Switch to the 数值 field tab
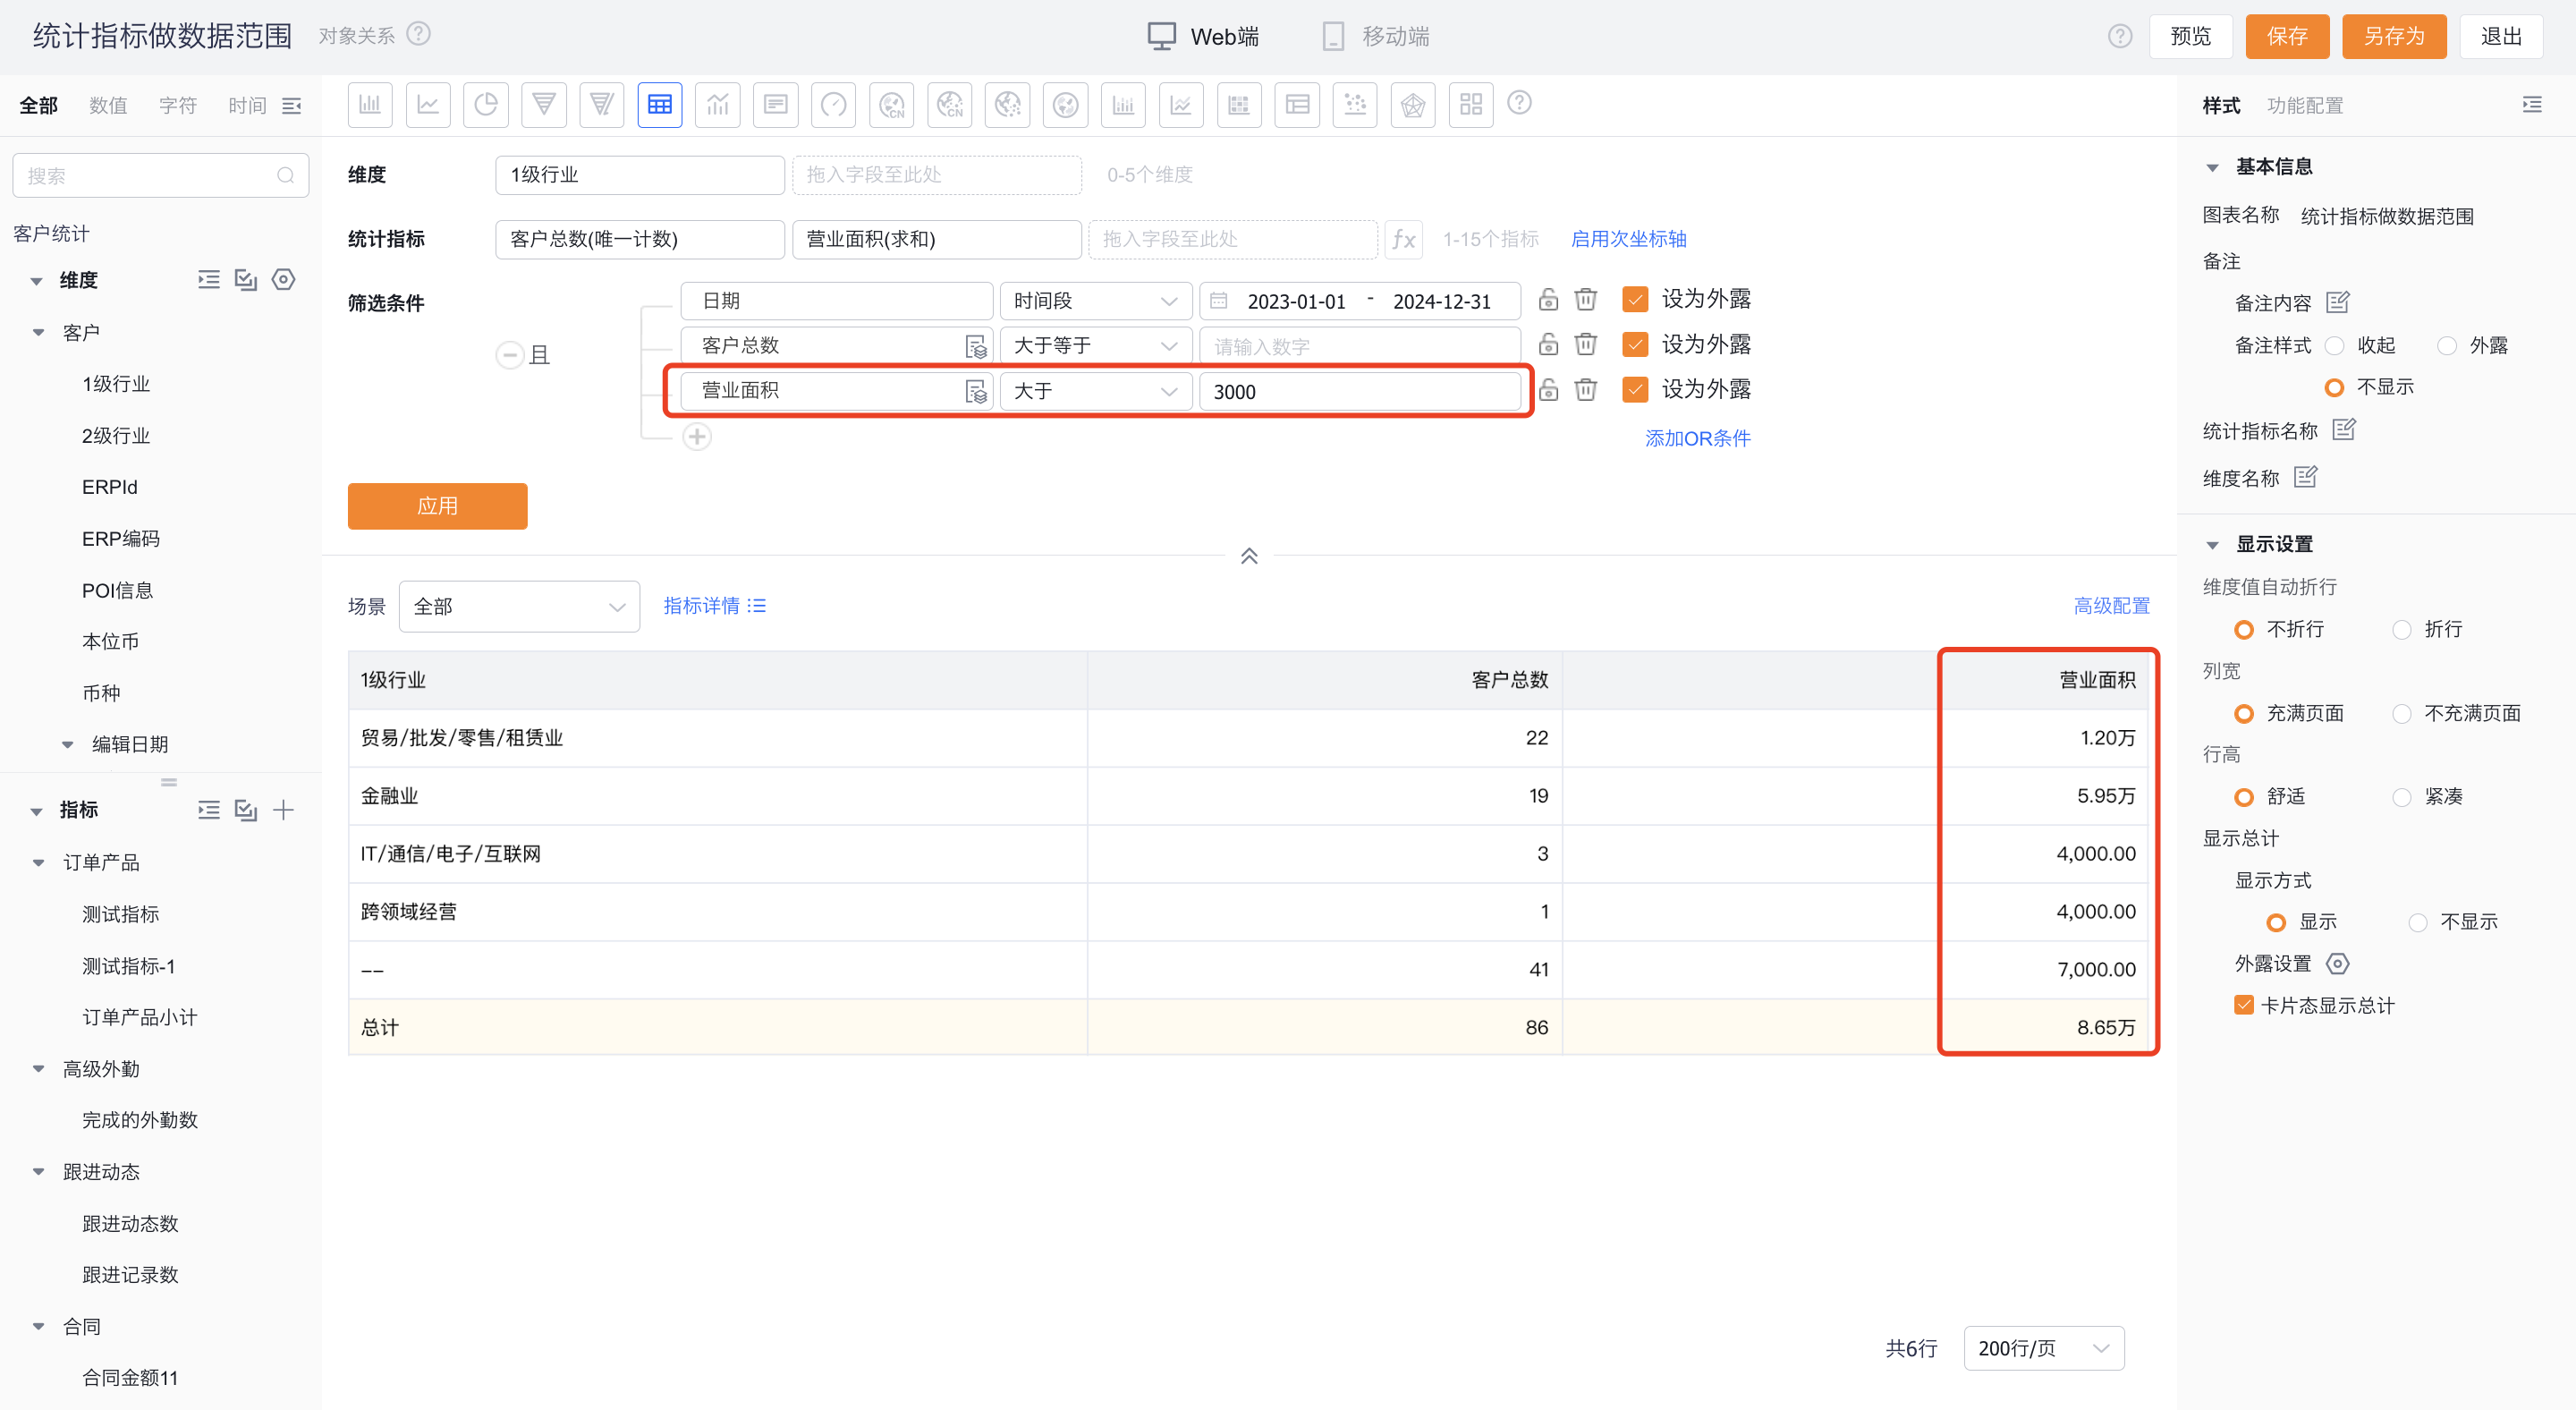This screenshot has width=2576, height=1410. pyautogui.click(x=108, y=106)
